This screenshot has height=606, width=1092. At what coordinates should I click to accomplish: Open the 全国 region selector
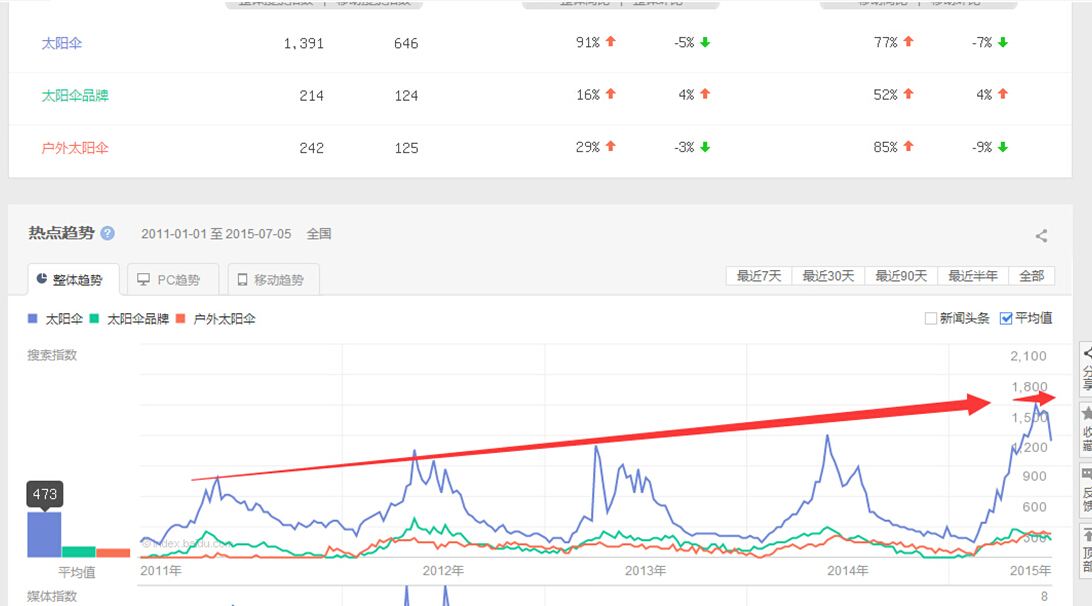tap(319, 234)
